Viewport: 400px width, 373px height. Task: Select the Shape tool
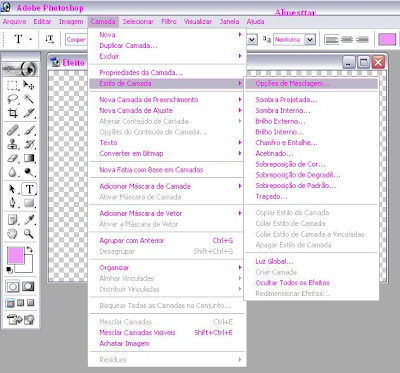coord(29,203)
